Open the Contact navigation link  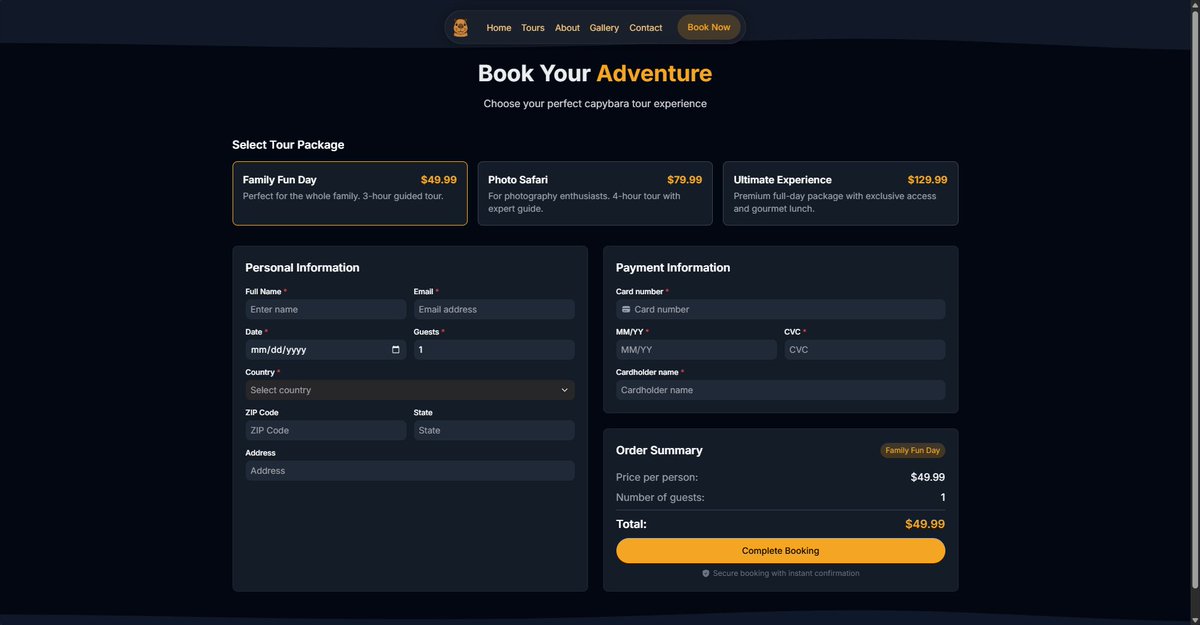pyautogui.click(x=646, y=28)
